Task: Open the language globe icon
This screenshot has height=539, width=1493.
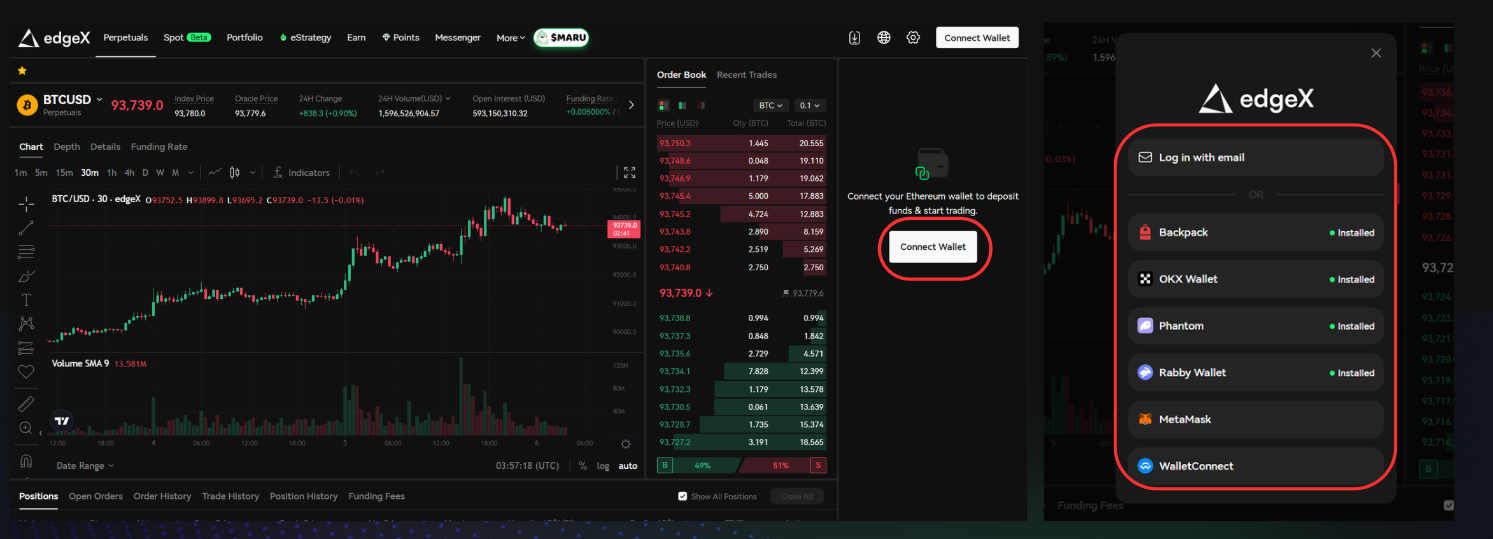Action: click(884, 38)
